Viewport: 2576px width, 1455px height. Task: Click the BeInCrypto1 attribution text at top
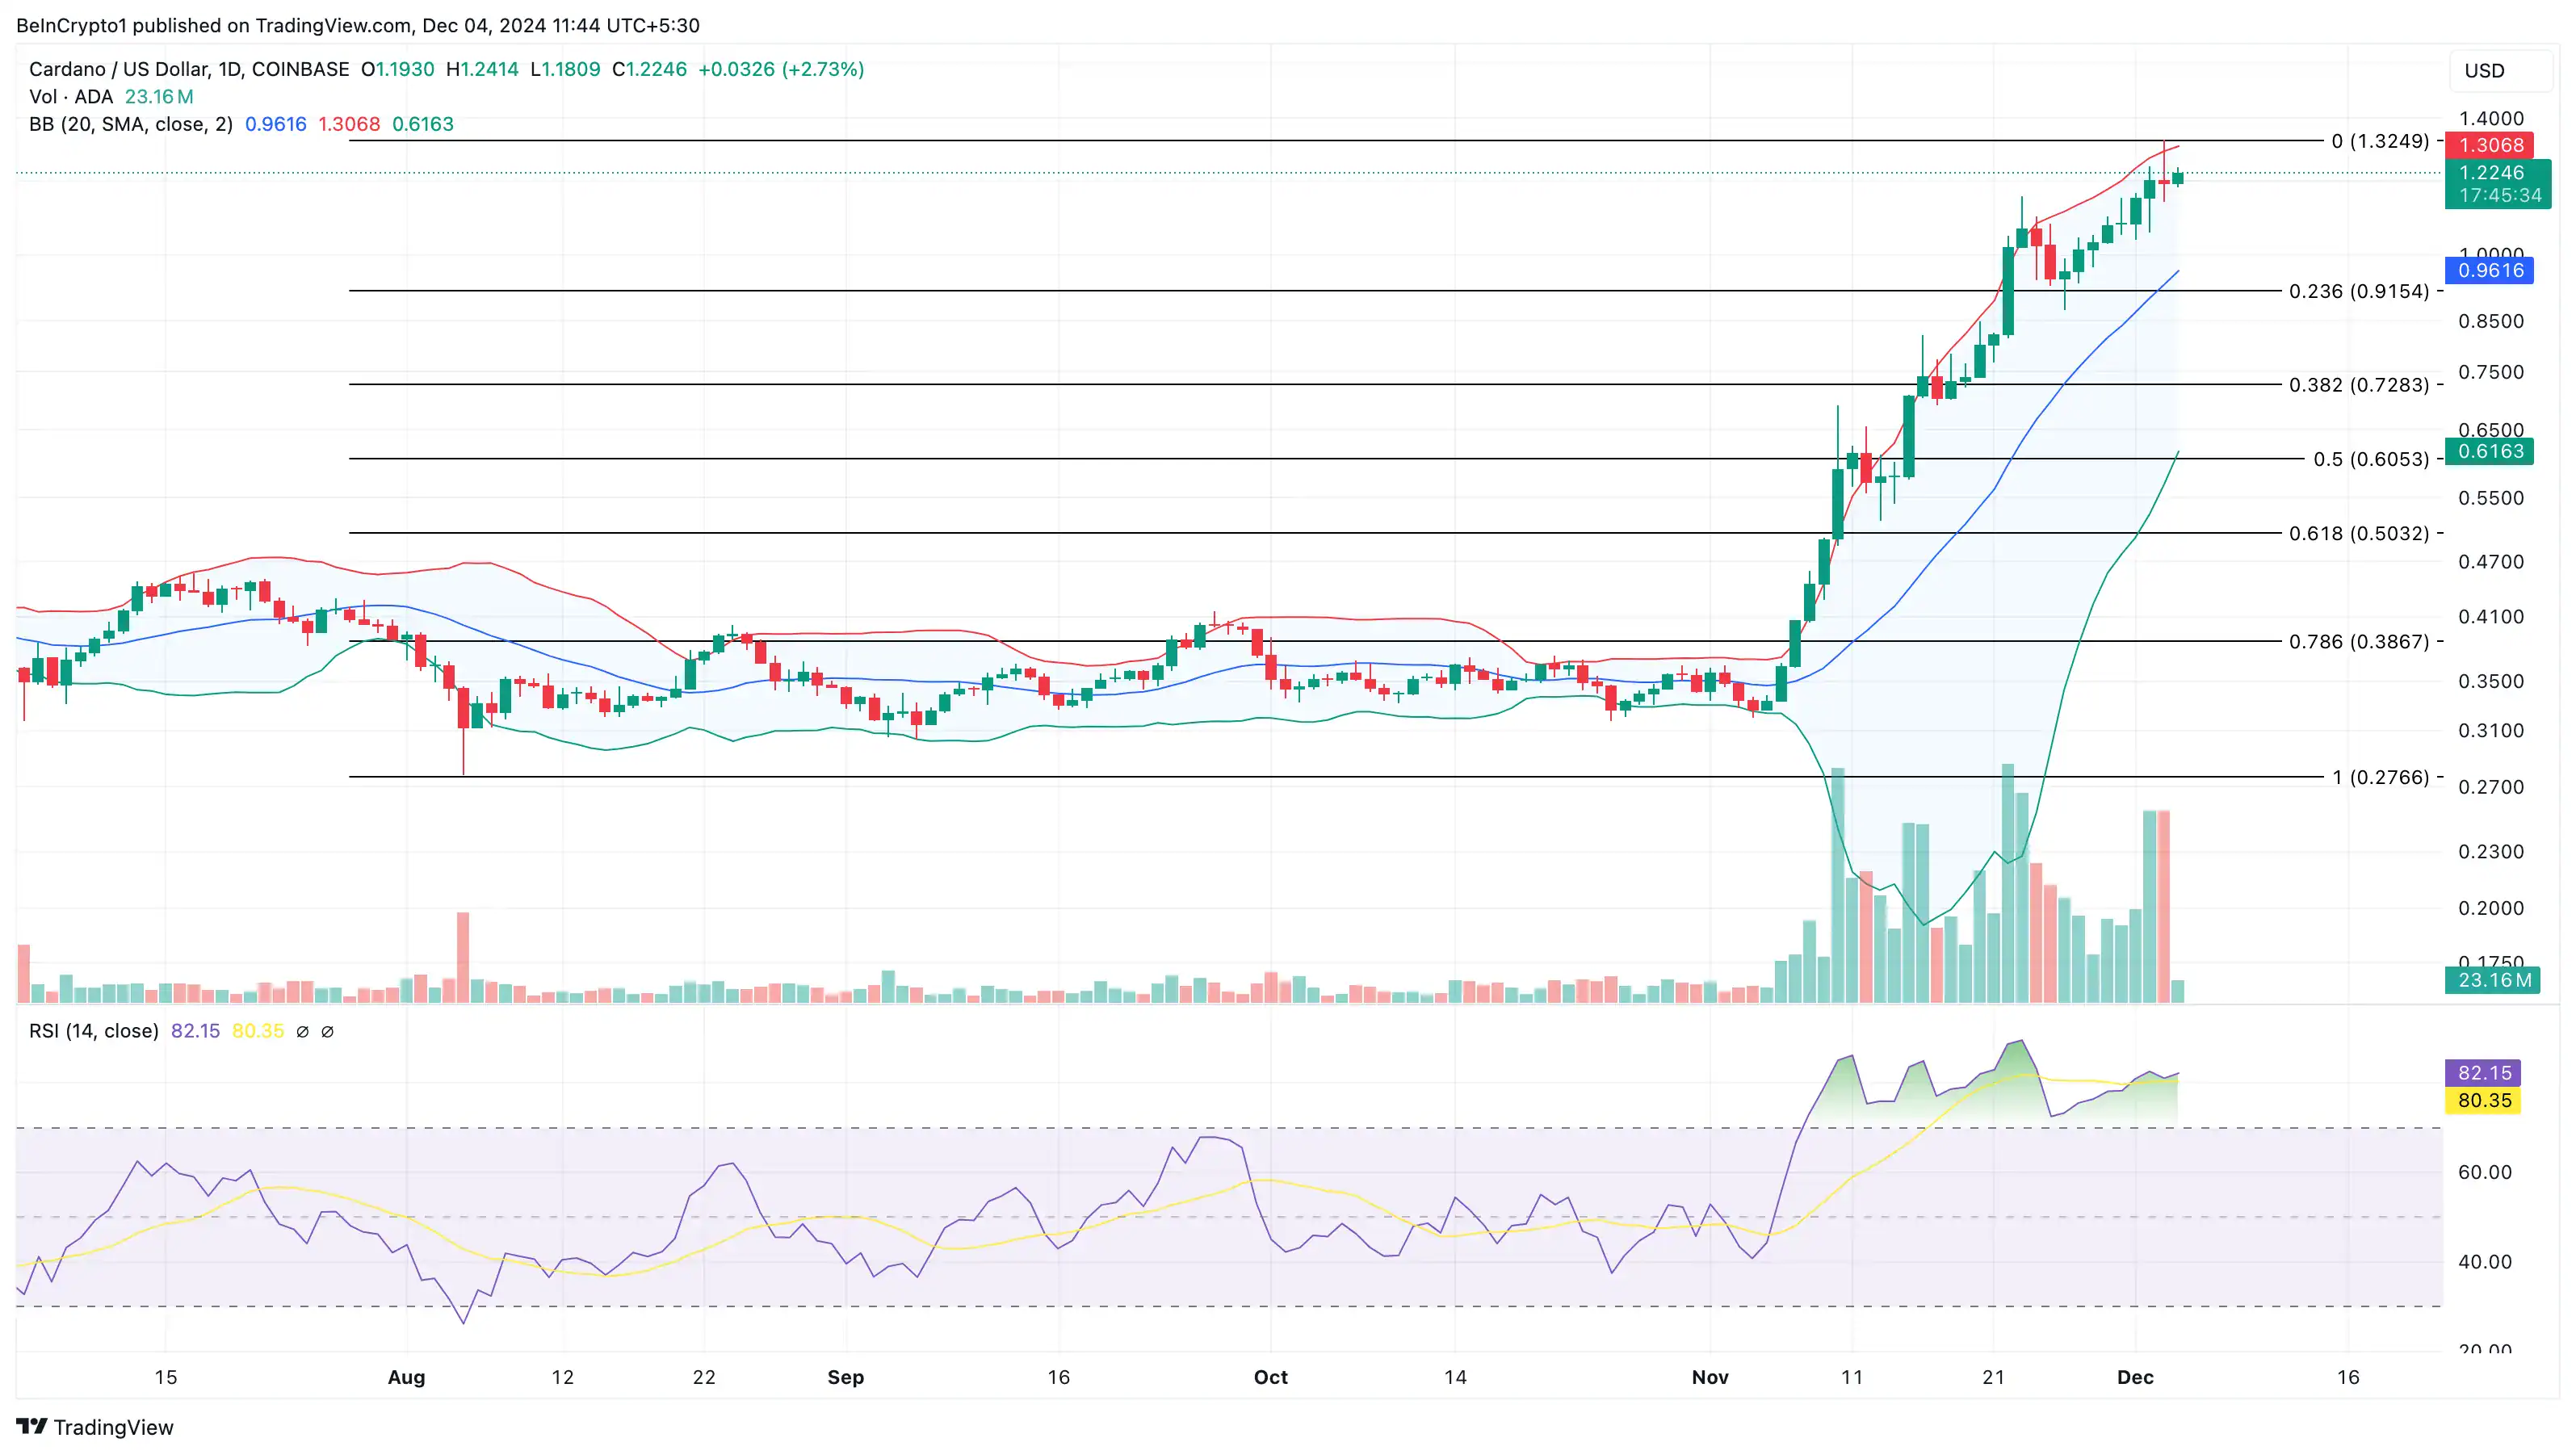[74, 25]
